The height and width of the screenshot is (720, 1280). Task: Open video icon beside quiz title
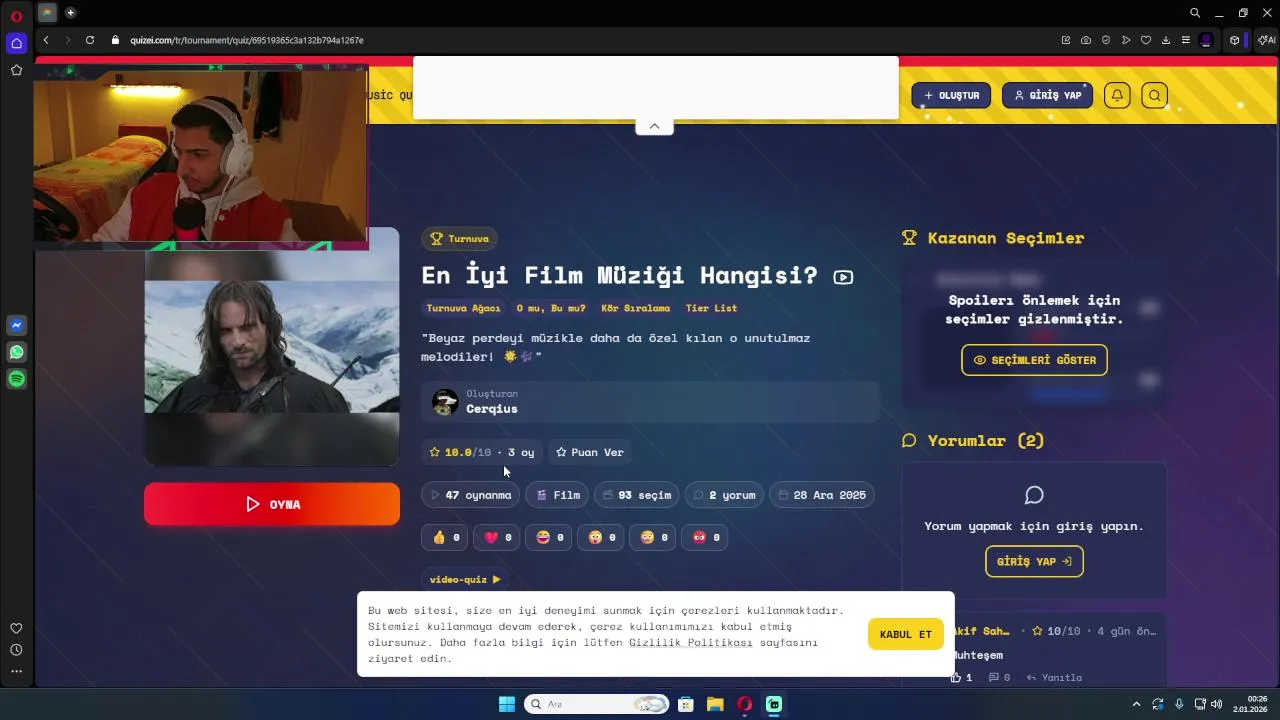click(843, 277)
